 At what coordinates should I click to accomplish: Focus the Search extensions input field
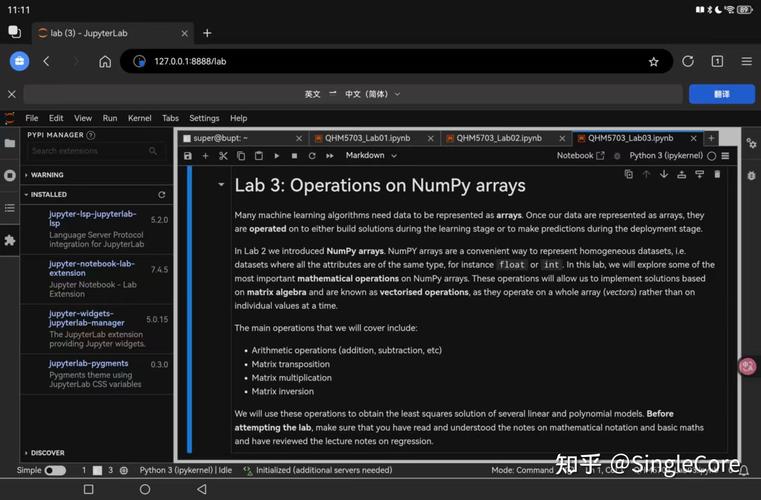(89, 151)
